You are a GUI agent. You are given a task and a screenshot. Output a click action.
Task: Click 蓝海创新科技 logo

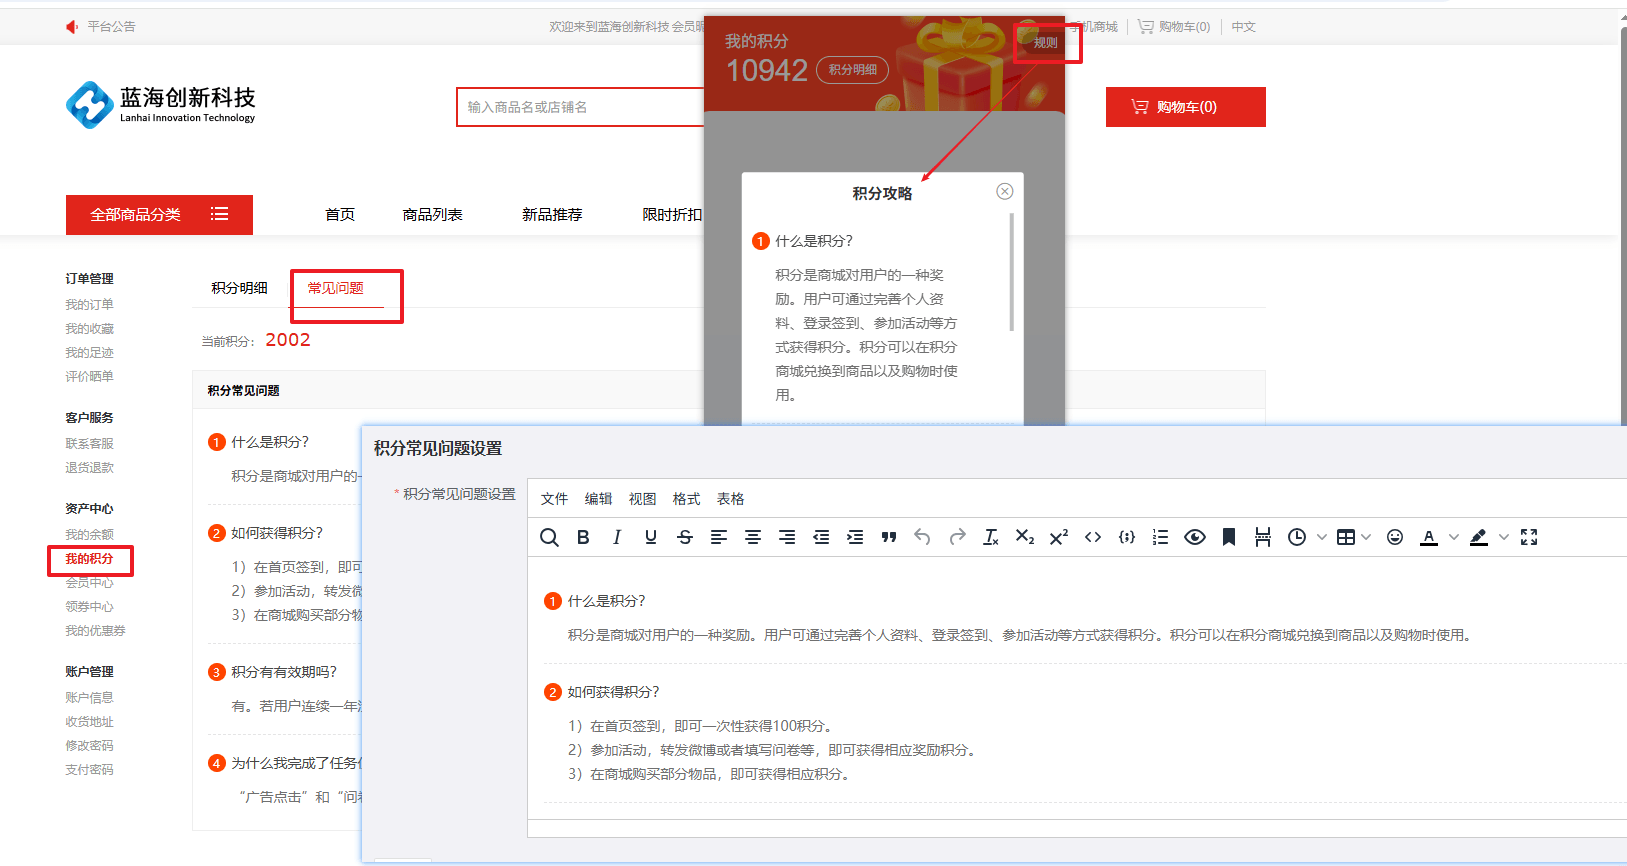(161, 104)
